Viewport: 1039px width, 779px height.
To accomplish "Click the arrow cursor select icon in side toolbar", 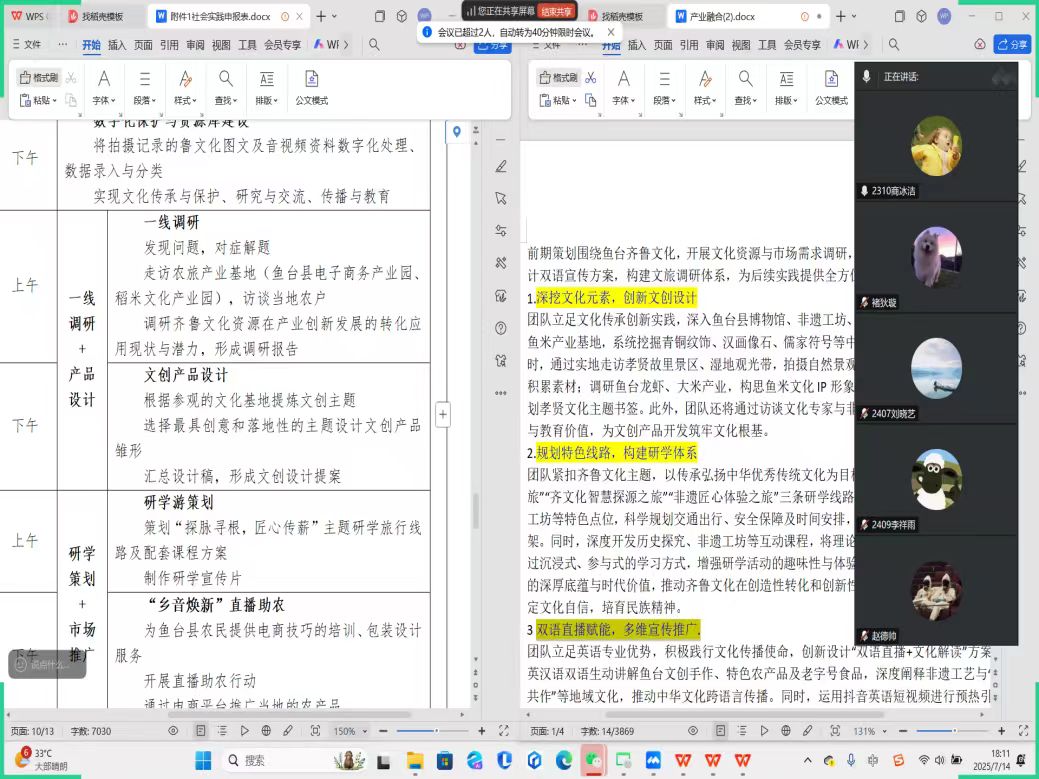I will pos(501,198).
